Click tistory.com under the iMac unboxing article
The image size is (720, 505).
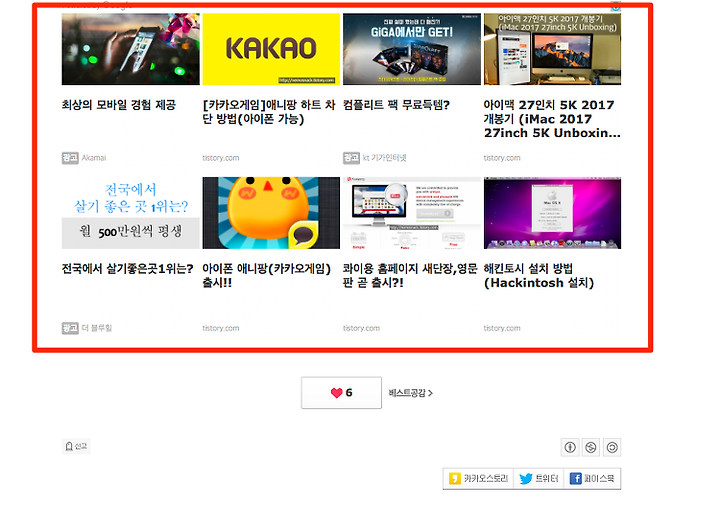pos(502,158)
